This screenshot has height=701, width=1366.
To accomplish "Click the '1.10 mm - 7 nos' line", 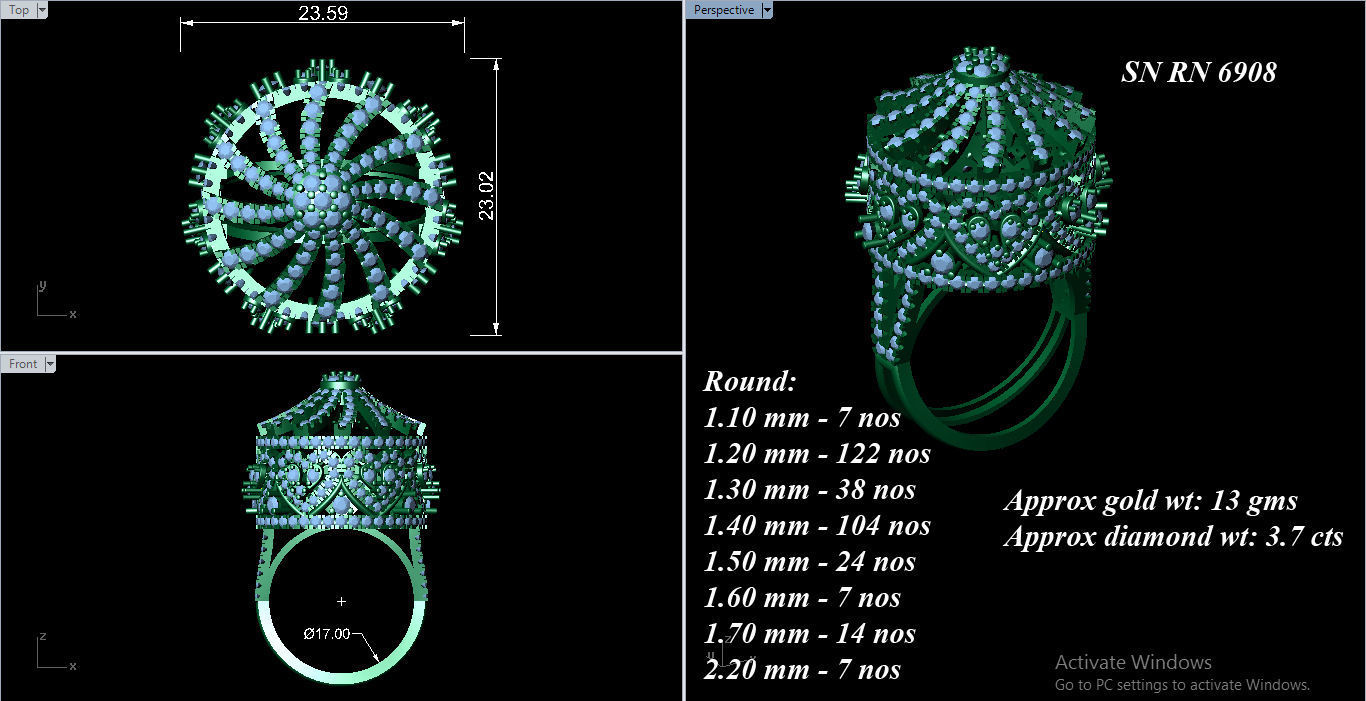I will 802,417.
